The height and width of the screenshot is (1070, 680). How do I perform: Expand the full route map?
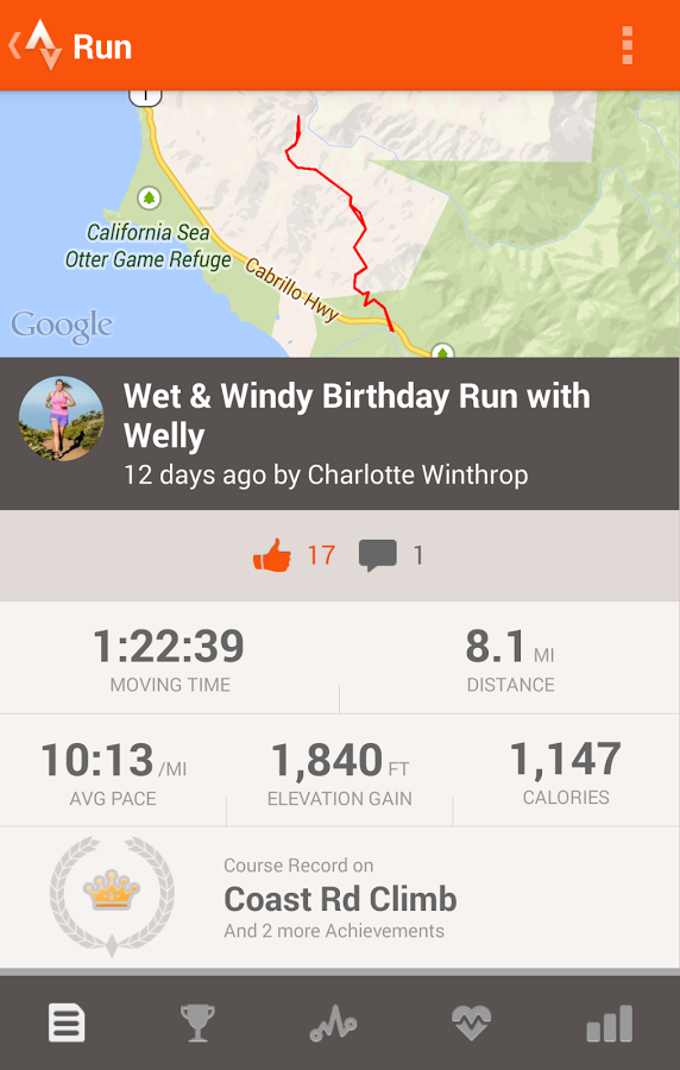340,220
